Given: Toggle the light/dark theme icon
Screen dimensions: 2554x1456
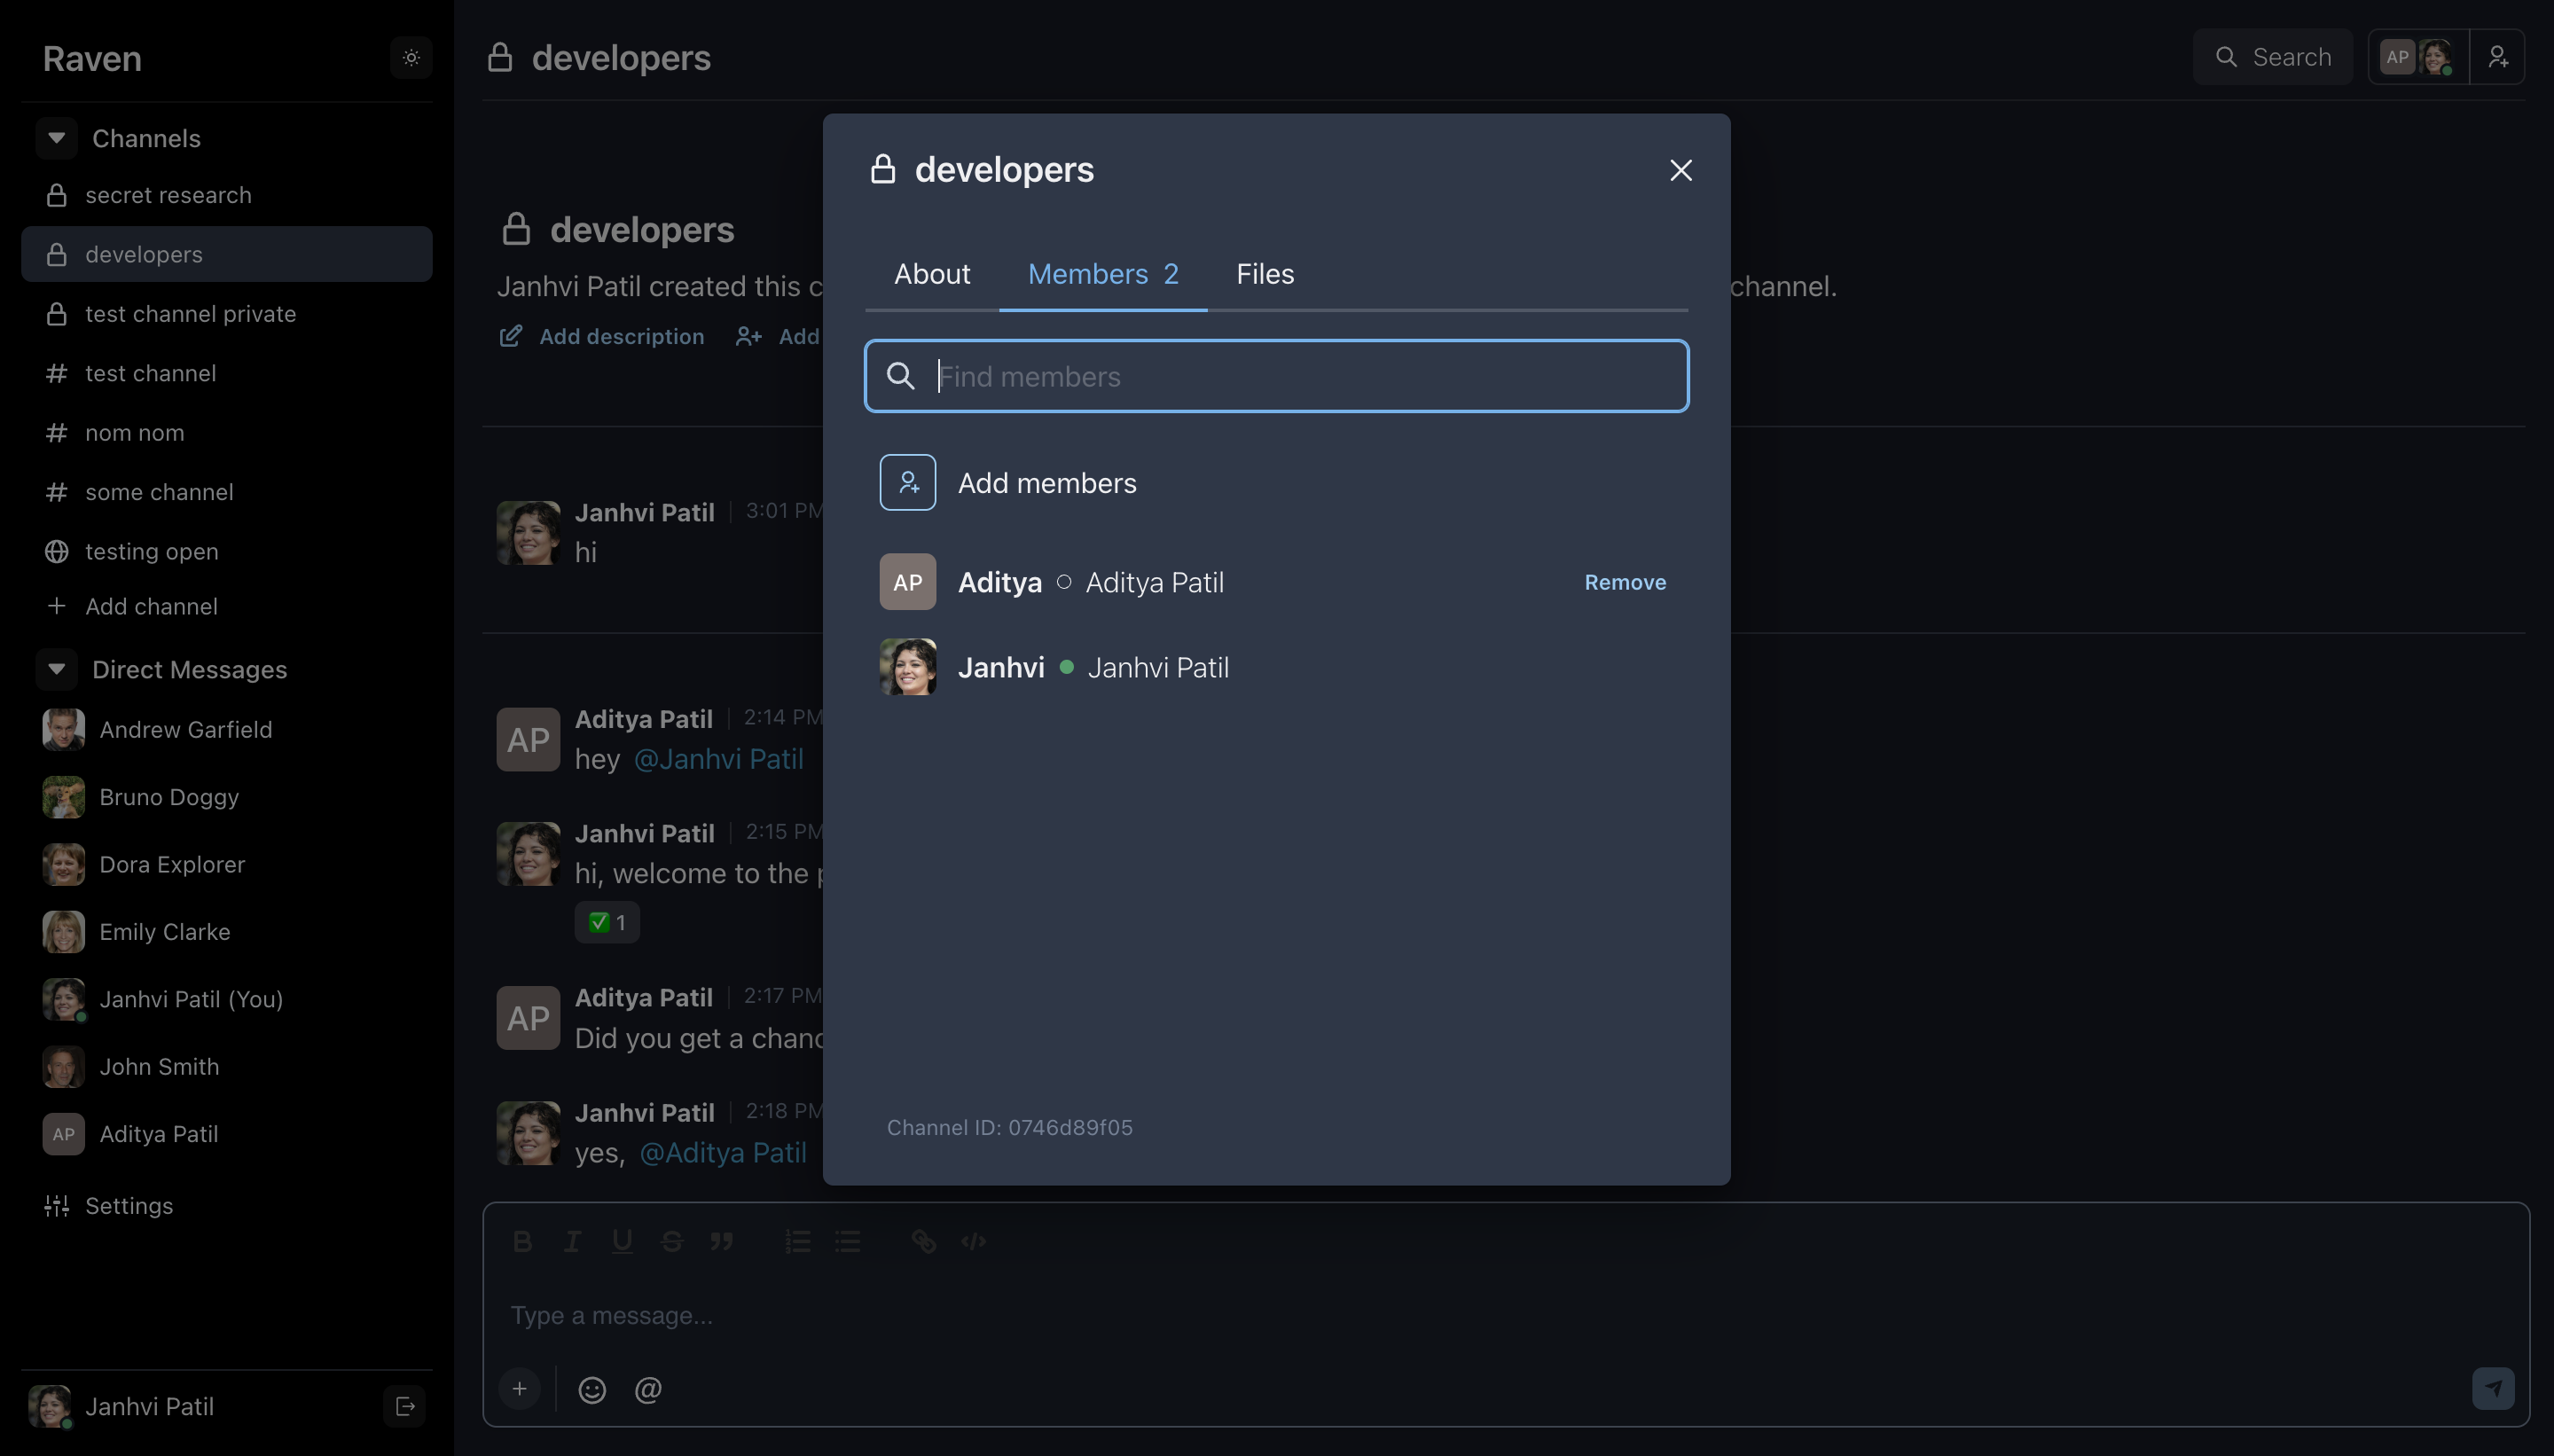Looking at the screenshot, I should (x=411, y=58).
